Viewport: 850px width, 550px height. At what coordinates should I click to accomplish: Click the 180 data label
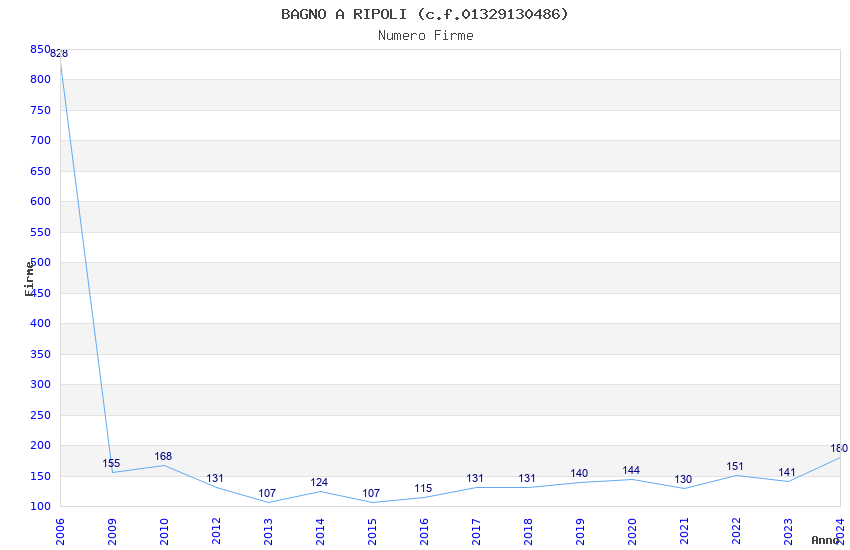point(839,449)
